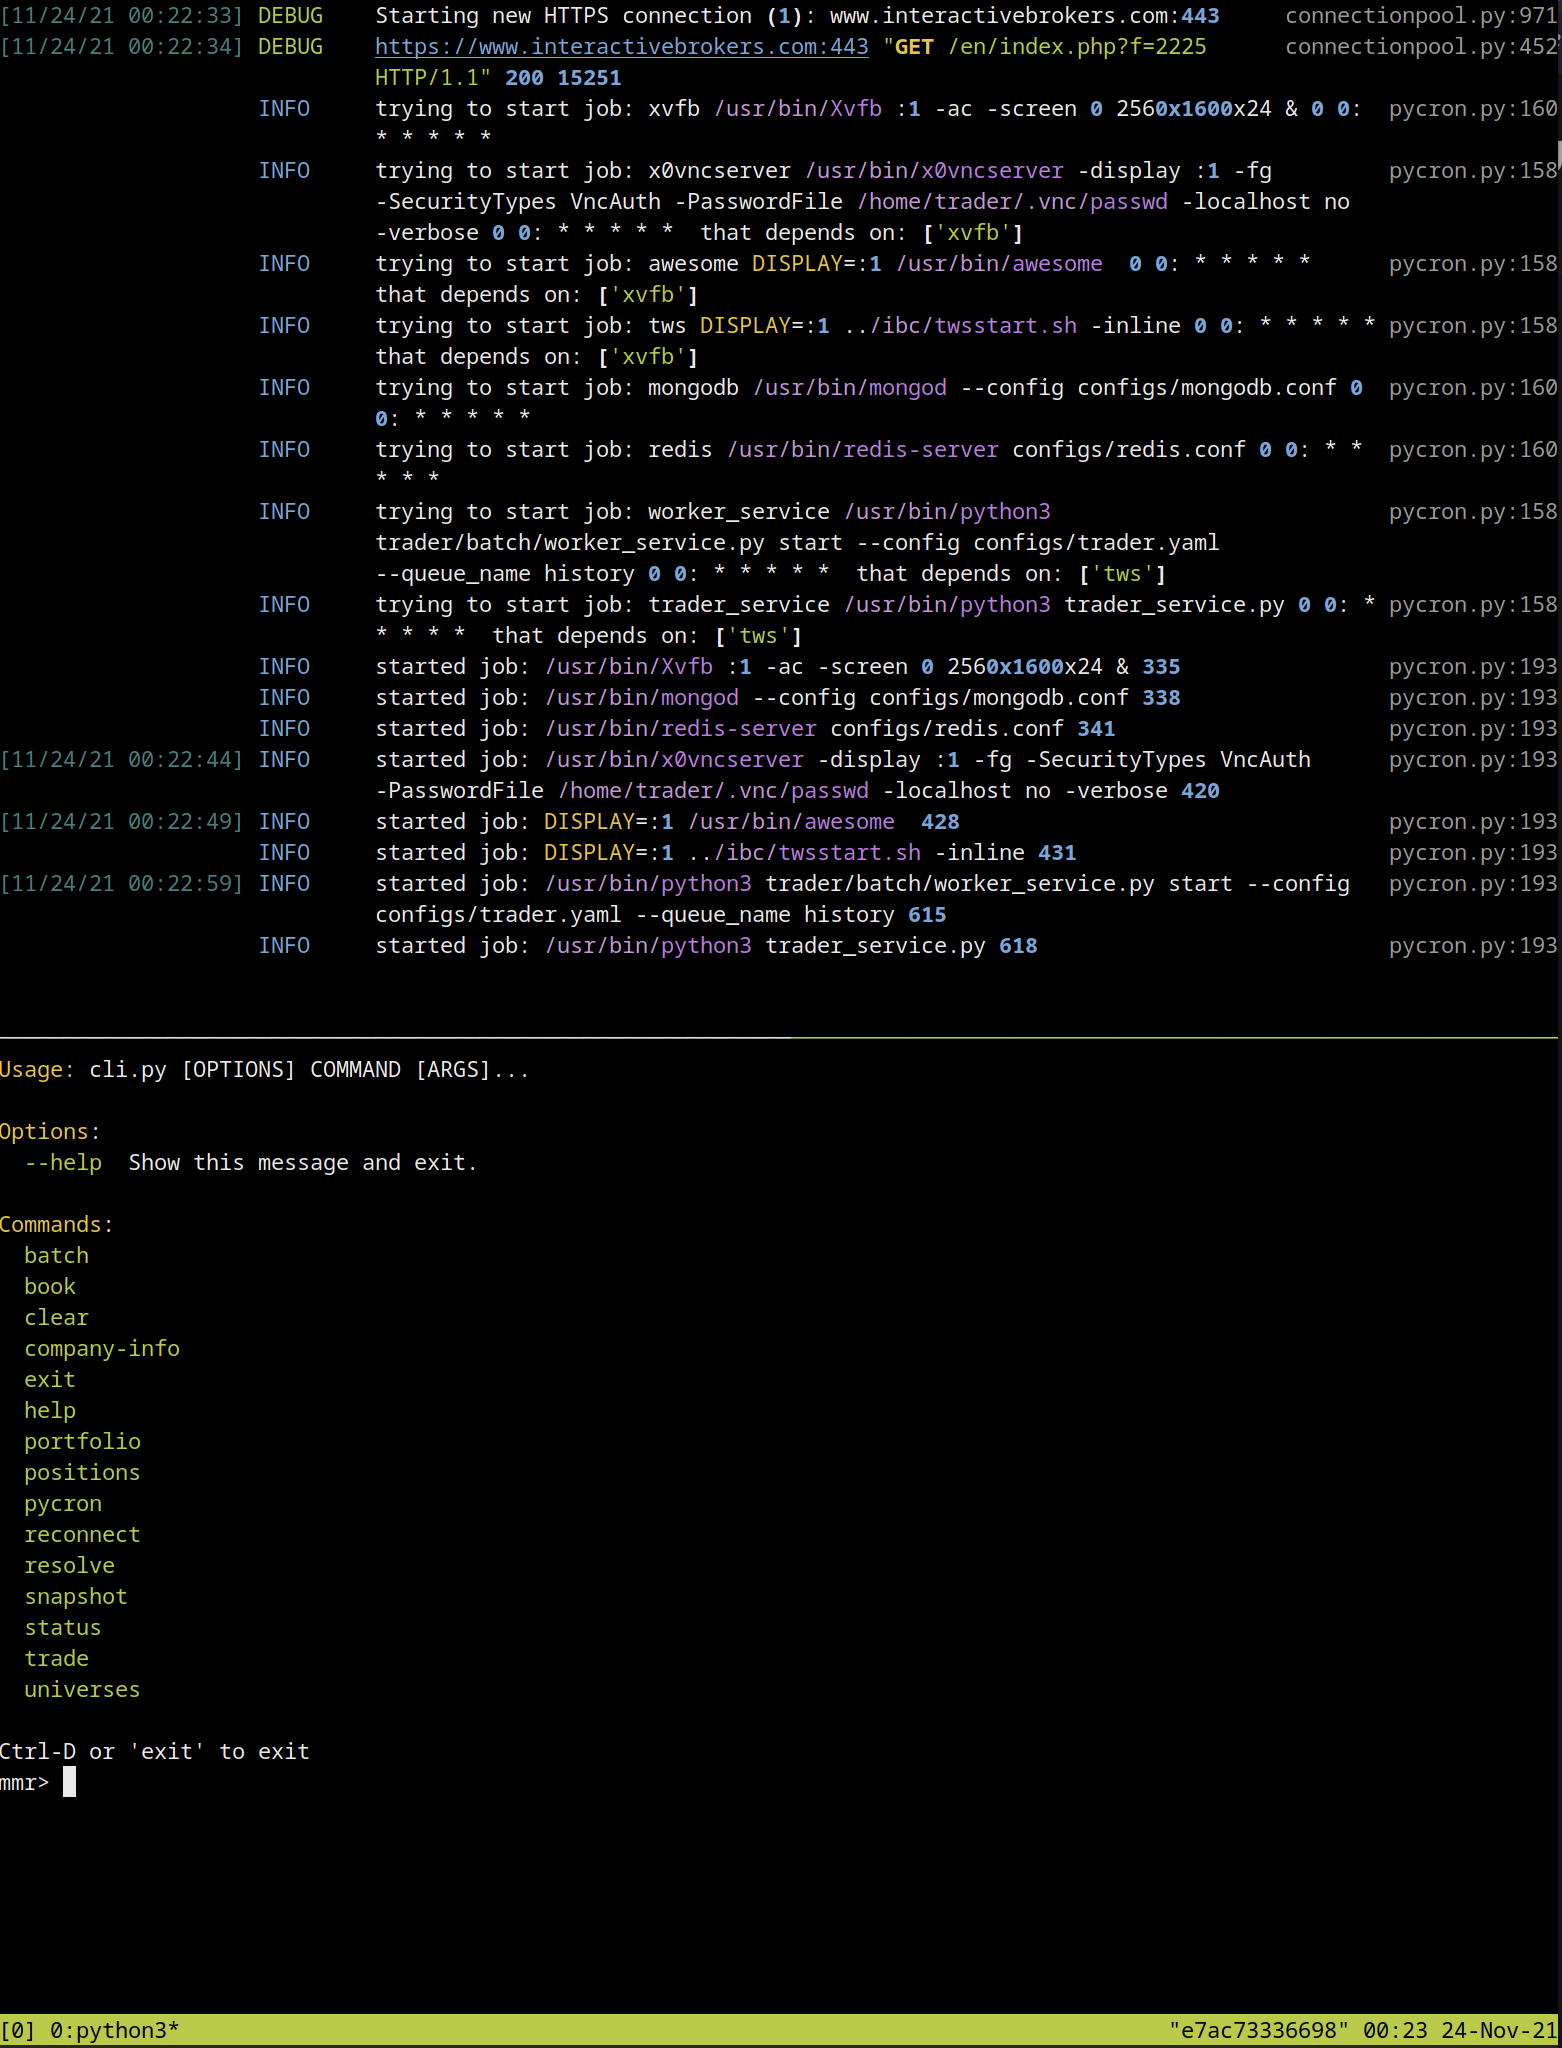Place cursor at the mmr> prompt
This screenshot has height=2048, width=1562.
[69, 1782]
